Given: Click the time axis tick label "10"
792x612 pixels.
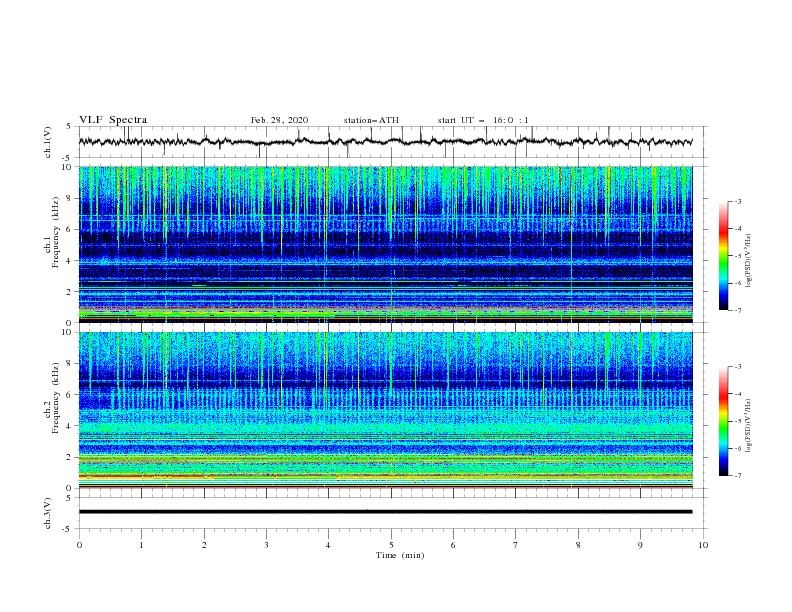Looking at the screenshot, I should [703, 545].
